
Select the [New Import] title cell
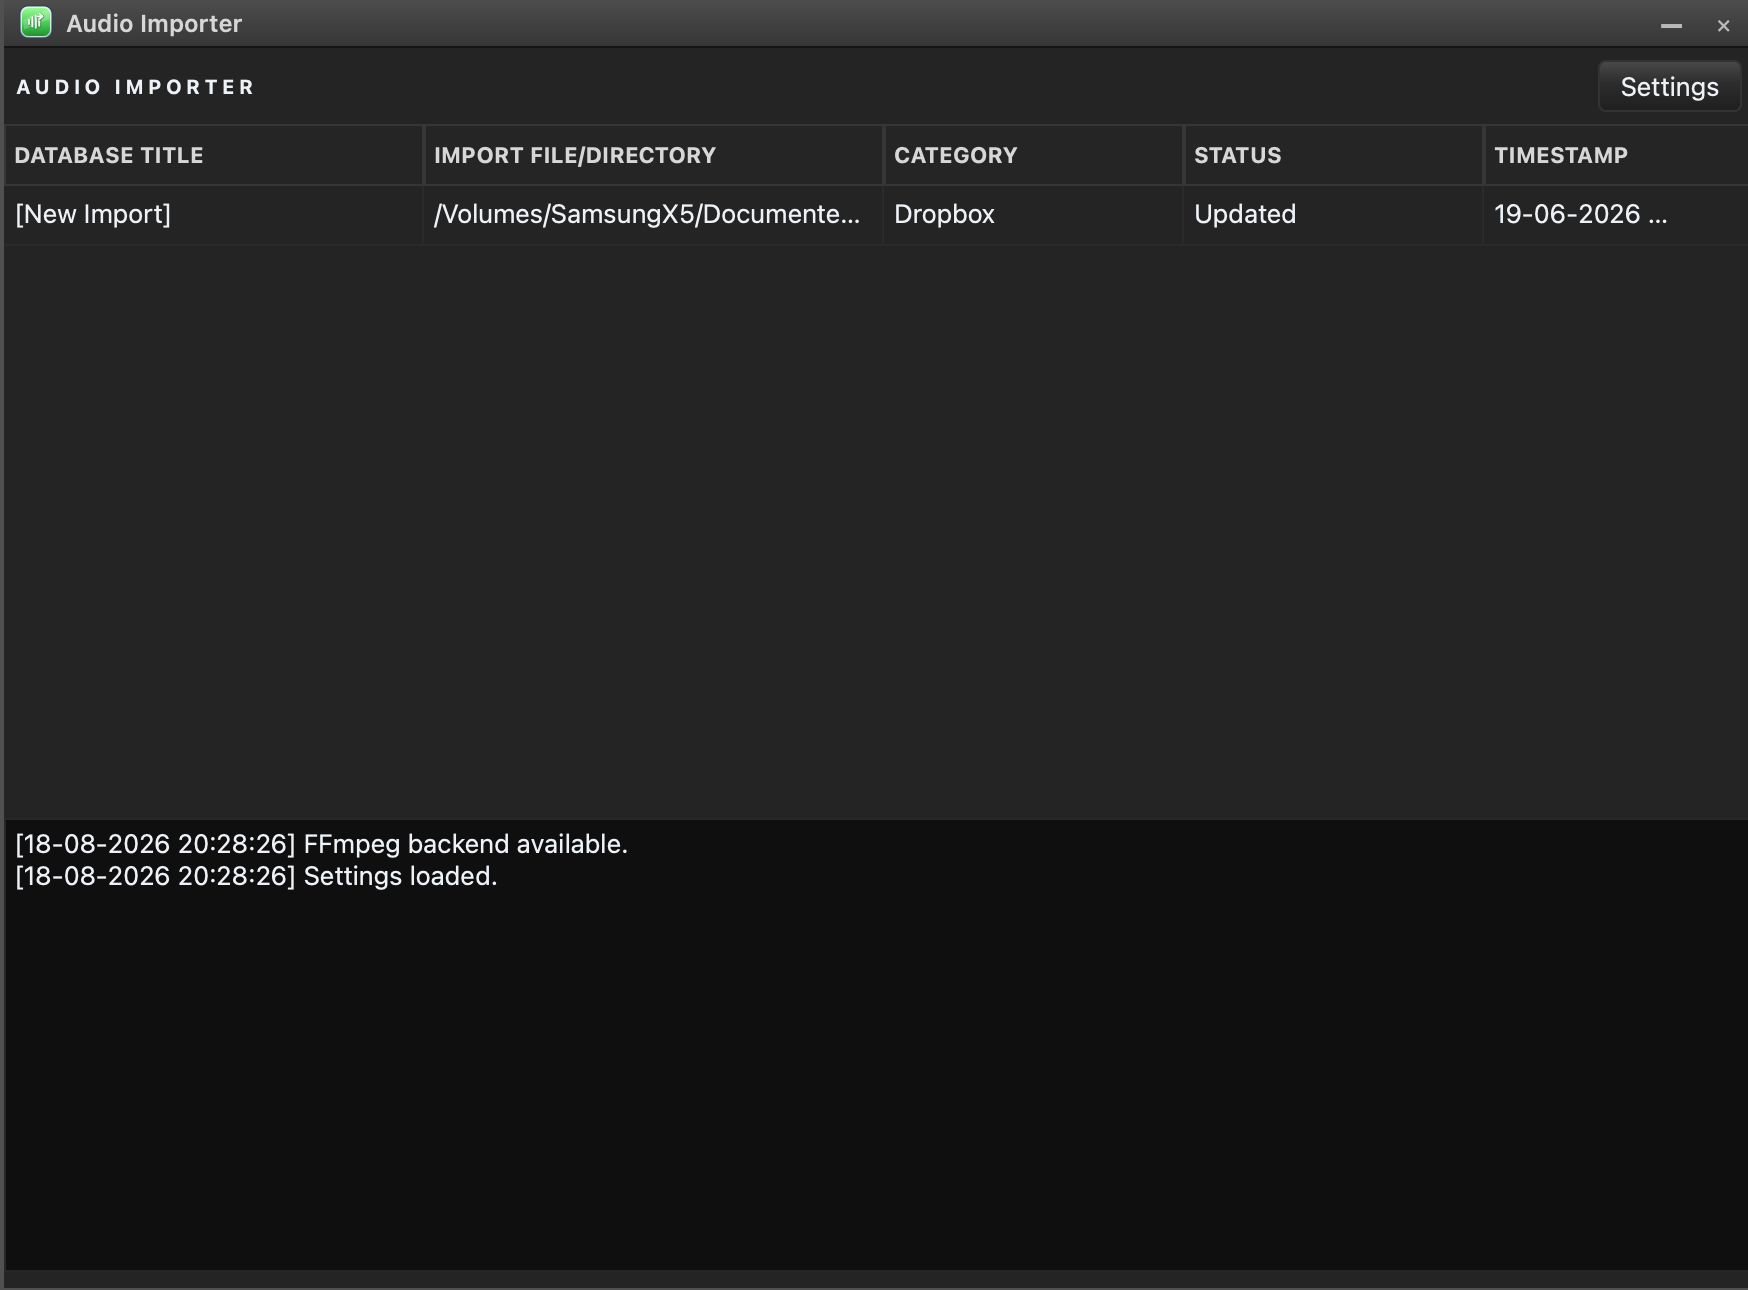pos(214,214)
